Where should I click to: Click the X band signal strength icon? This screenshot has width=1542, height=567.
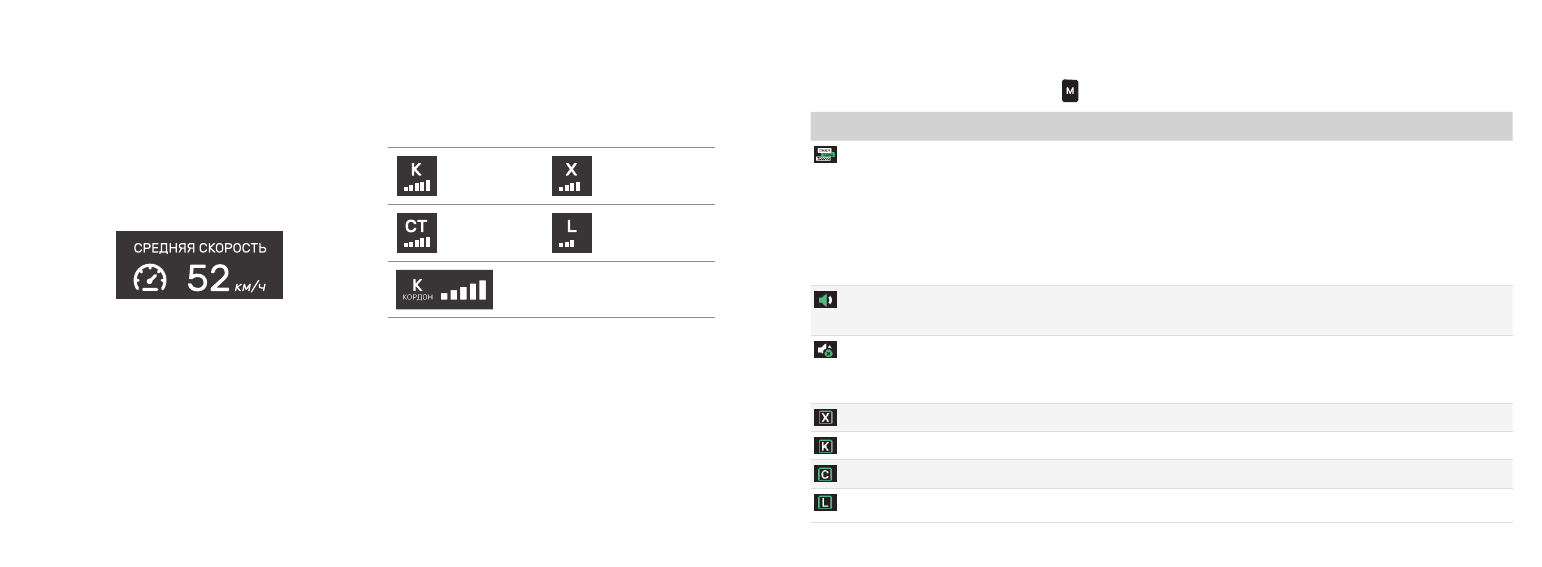click(x=572, y=176)
